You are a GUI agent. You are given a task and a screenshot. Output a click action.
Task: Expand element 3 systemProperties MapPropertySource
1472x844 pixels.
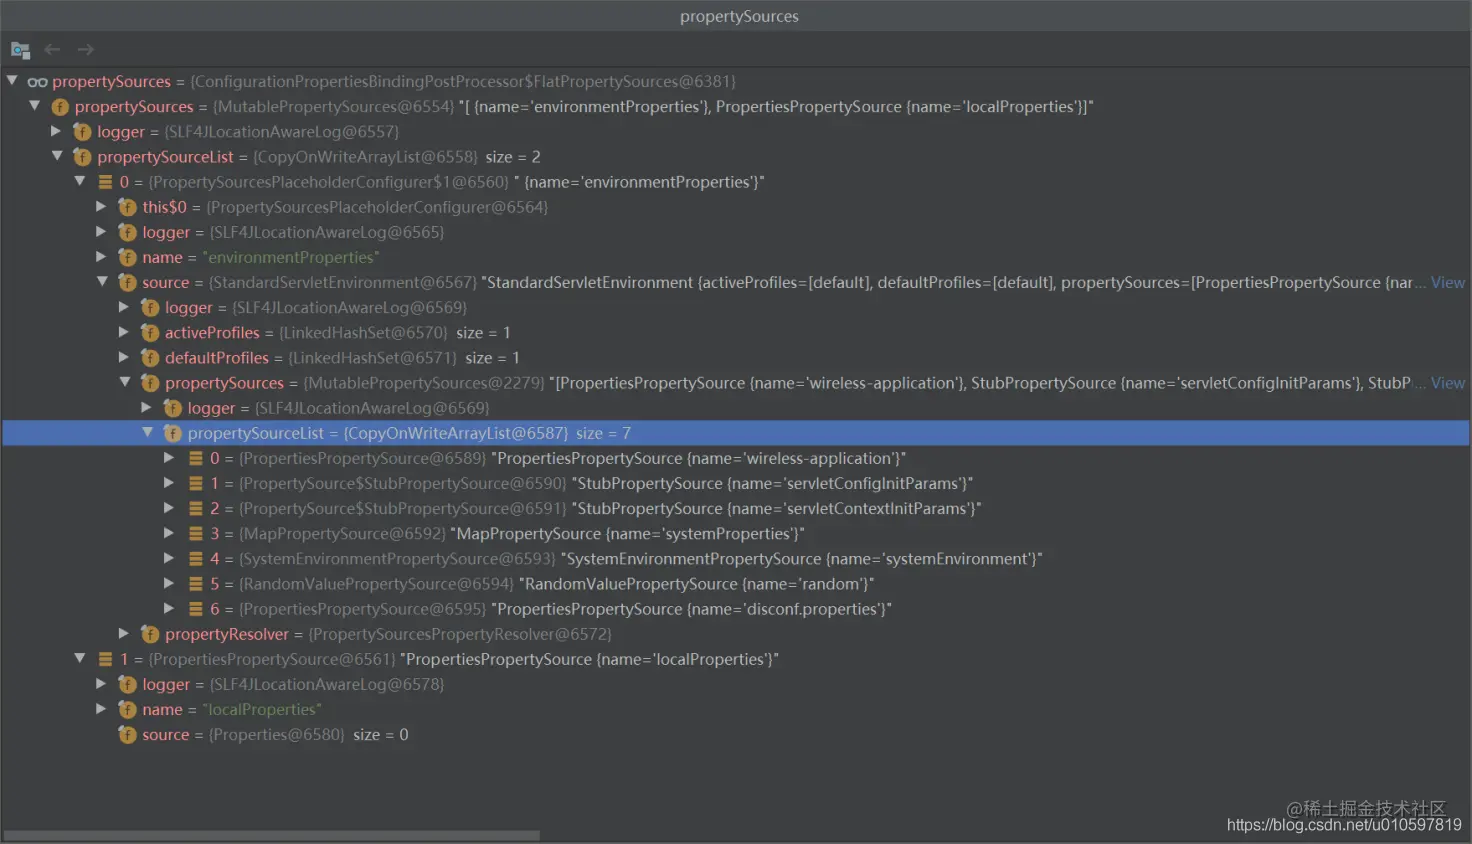click(x=169, y=532)
